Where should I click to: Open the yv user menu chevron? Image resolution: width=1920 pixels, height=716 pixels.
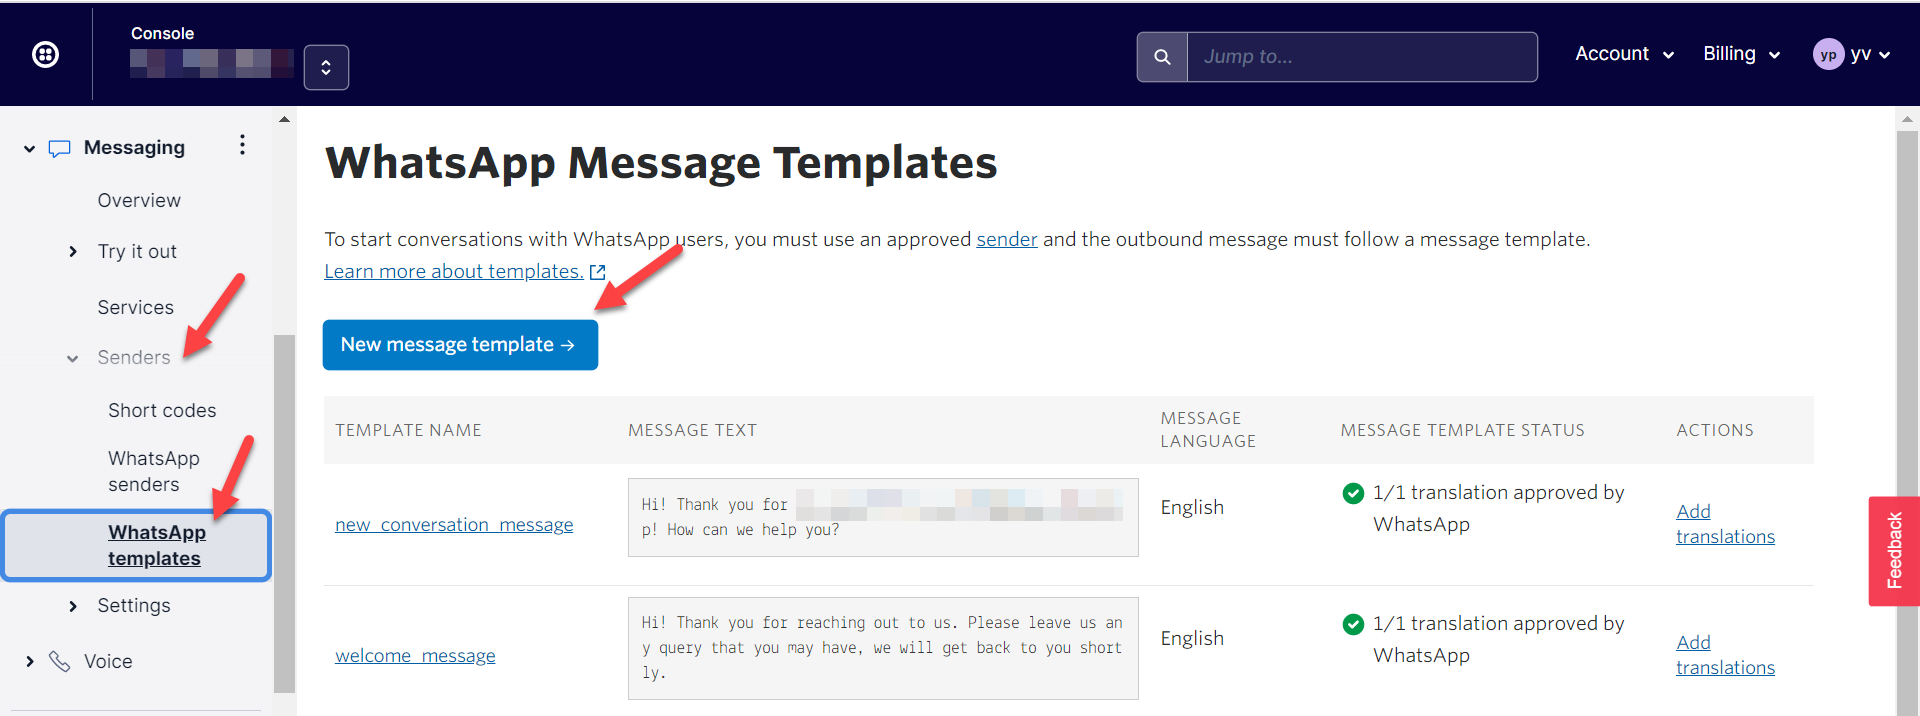click(x=1885, y=55)
